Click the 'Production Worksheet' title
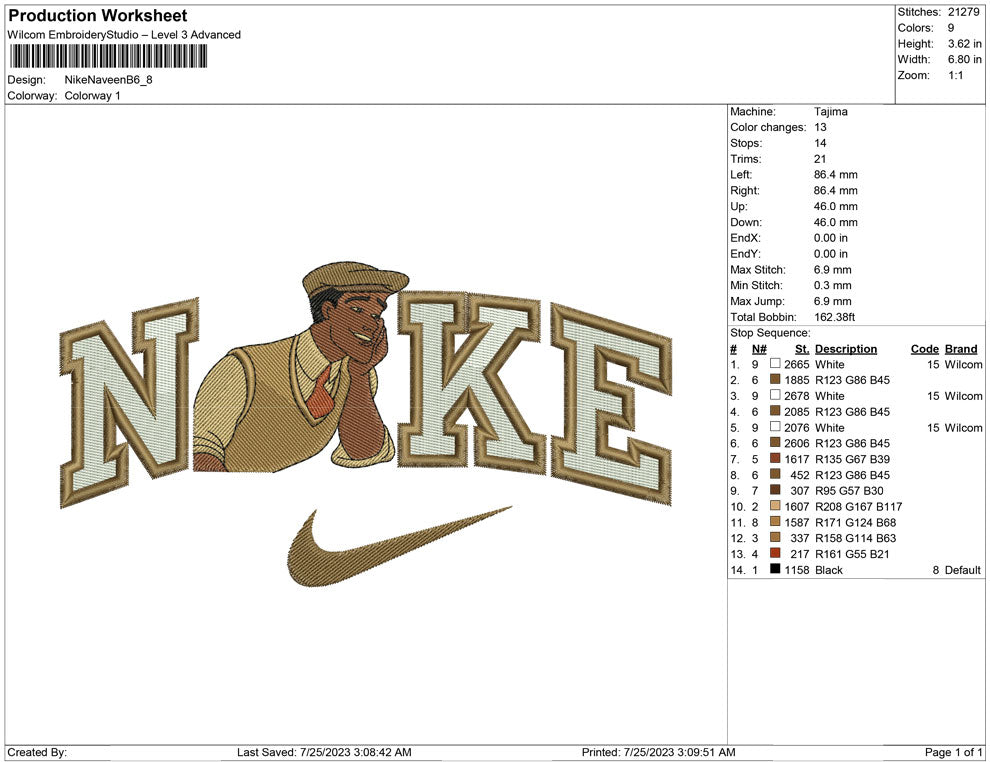The height and width of the screenshot is (762, 990). pos(98,16)
